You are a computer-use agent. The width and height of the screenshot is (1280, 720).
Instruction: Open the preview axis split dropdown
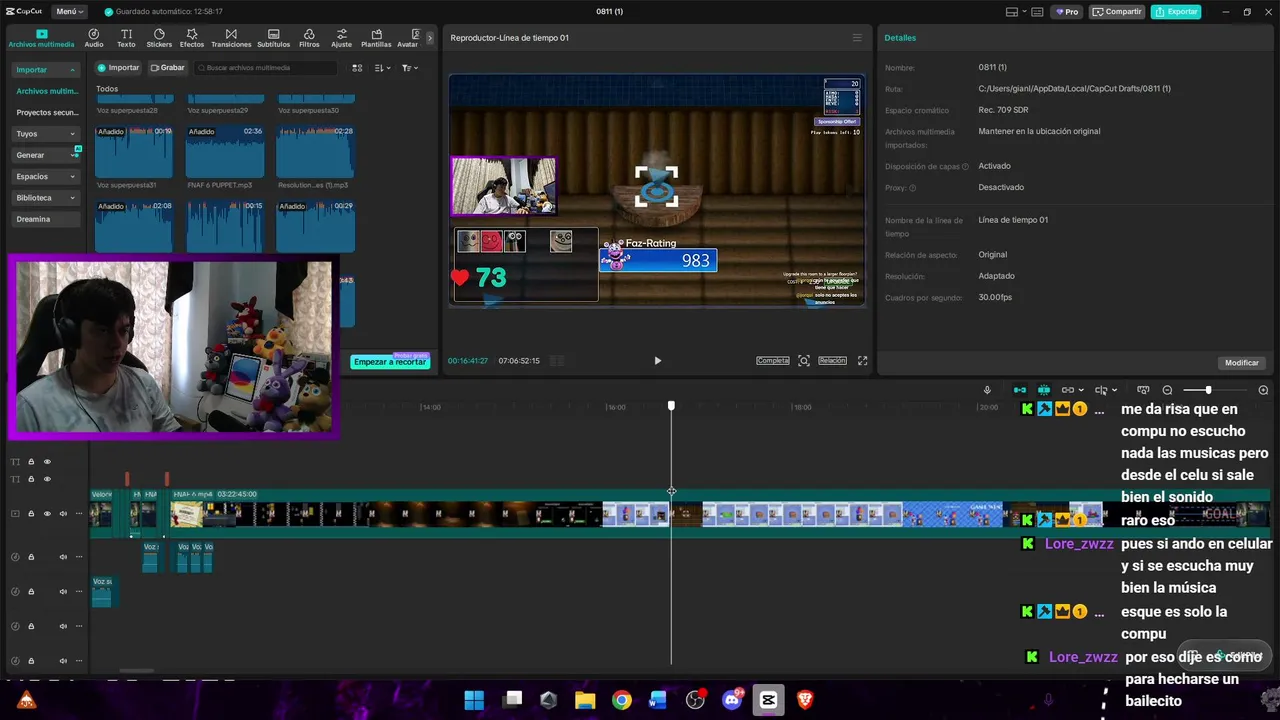1105,390
